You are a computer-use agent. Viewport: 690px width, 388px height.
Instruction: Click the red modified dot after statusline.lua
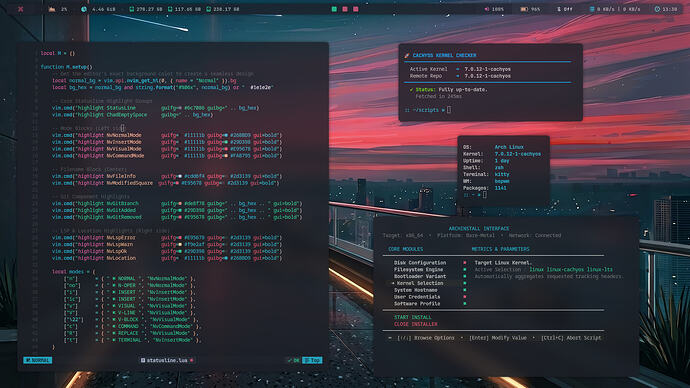click(192, 360)
